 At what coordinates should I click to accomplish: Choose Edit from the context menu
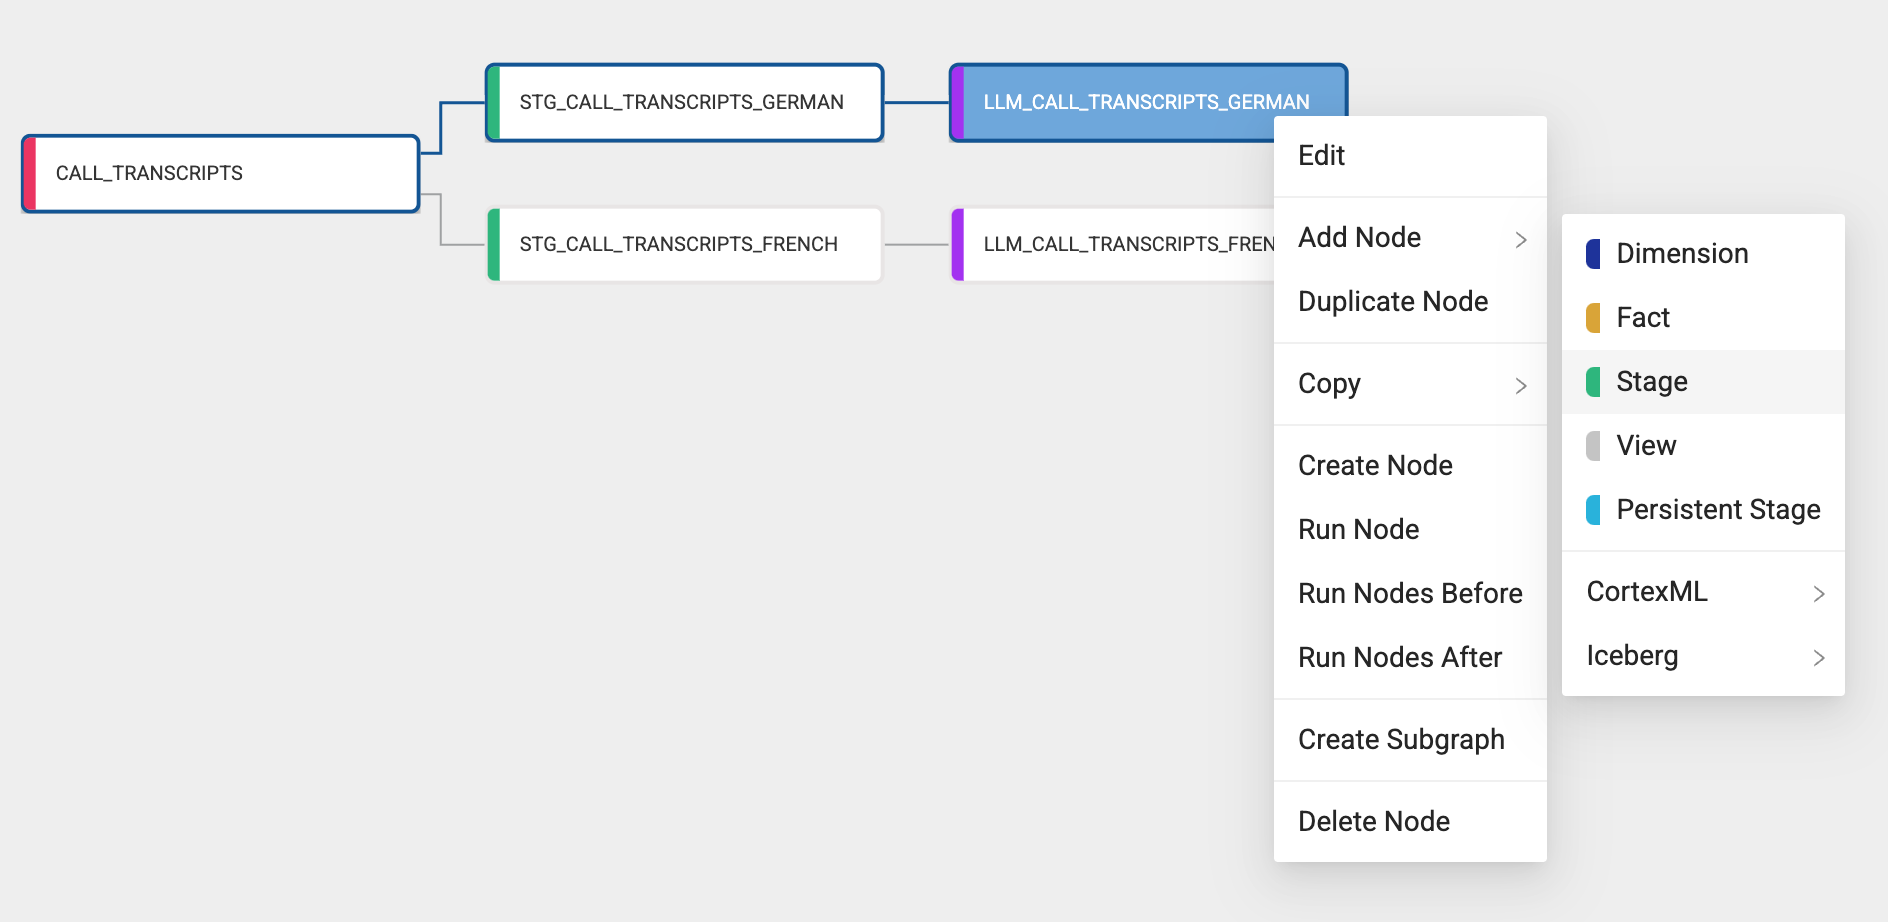(x=1410, y=156)
